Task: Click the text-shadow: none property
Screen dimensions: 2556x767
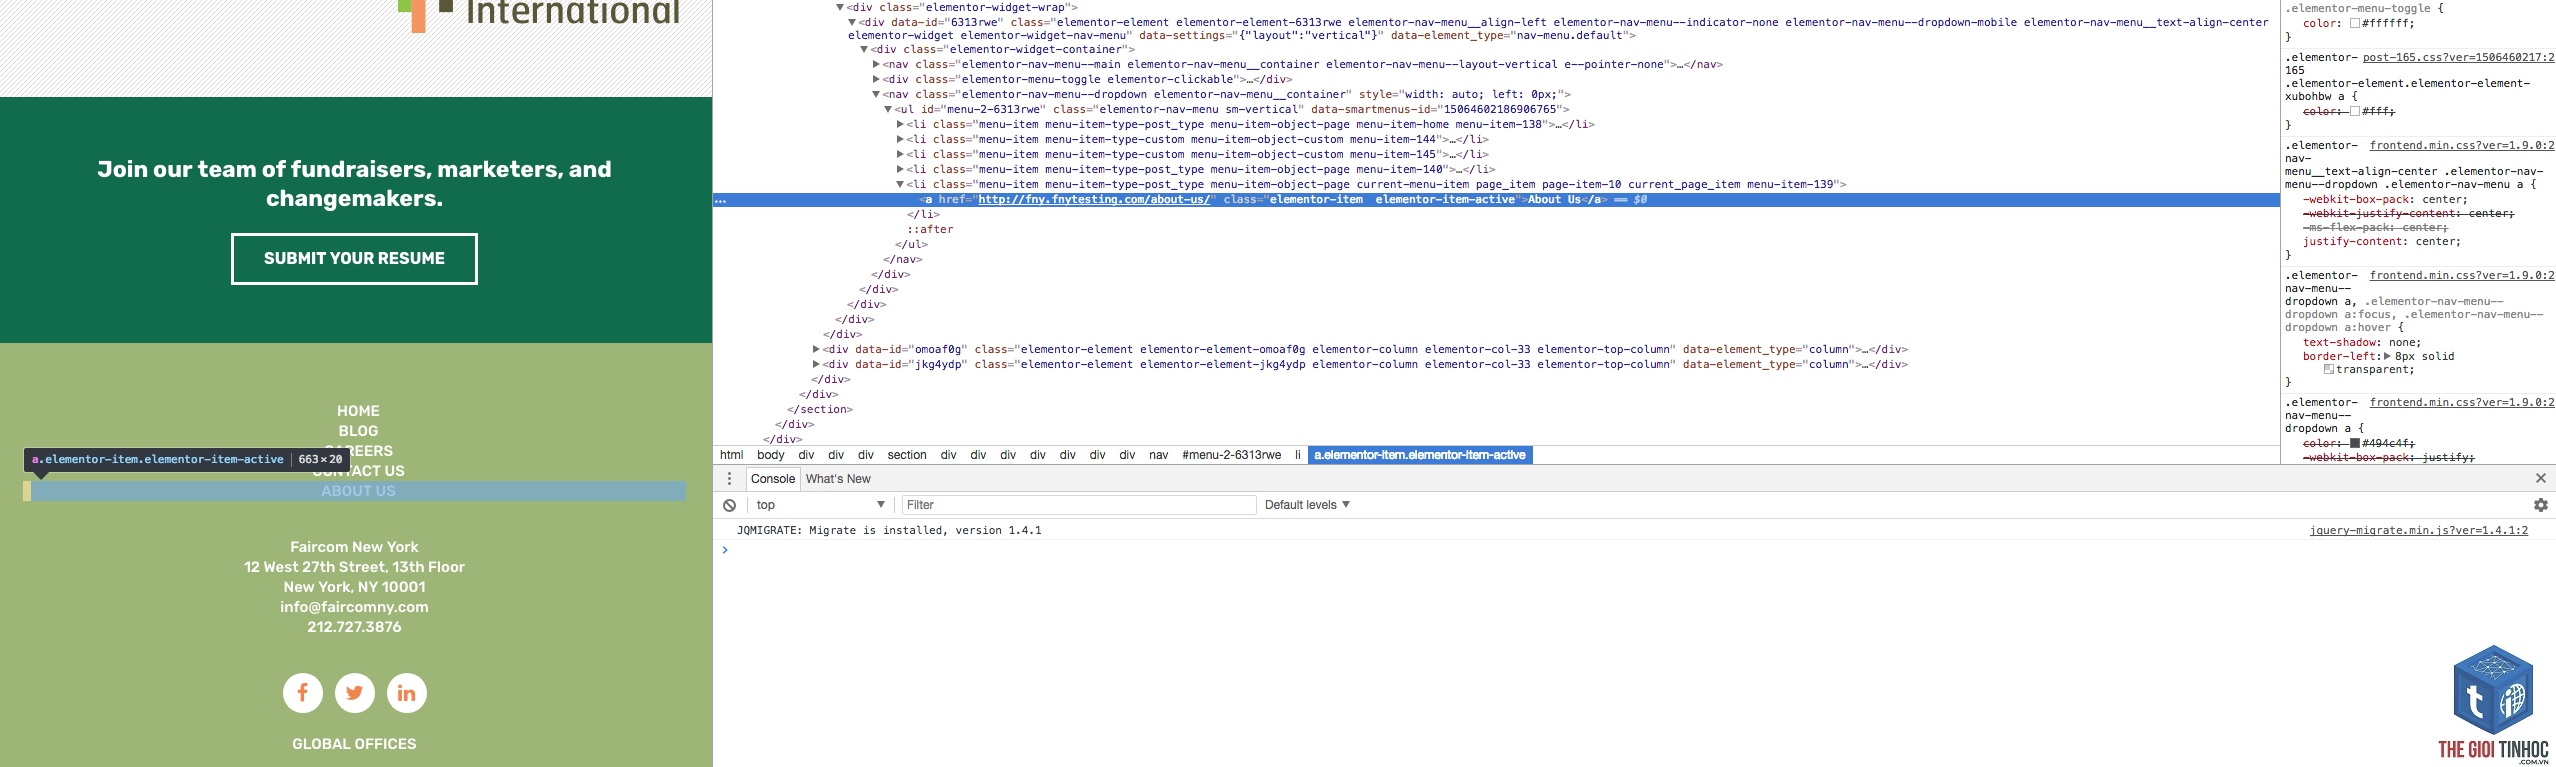Action: point(2361,342)
